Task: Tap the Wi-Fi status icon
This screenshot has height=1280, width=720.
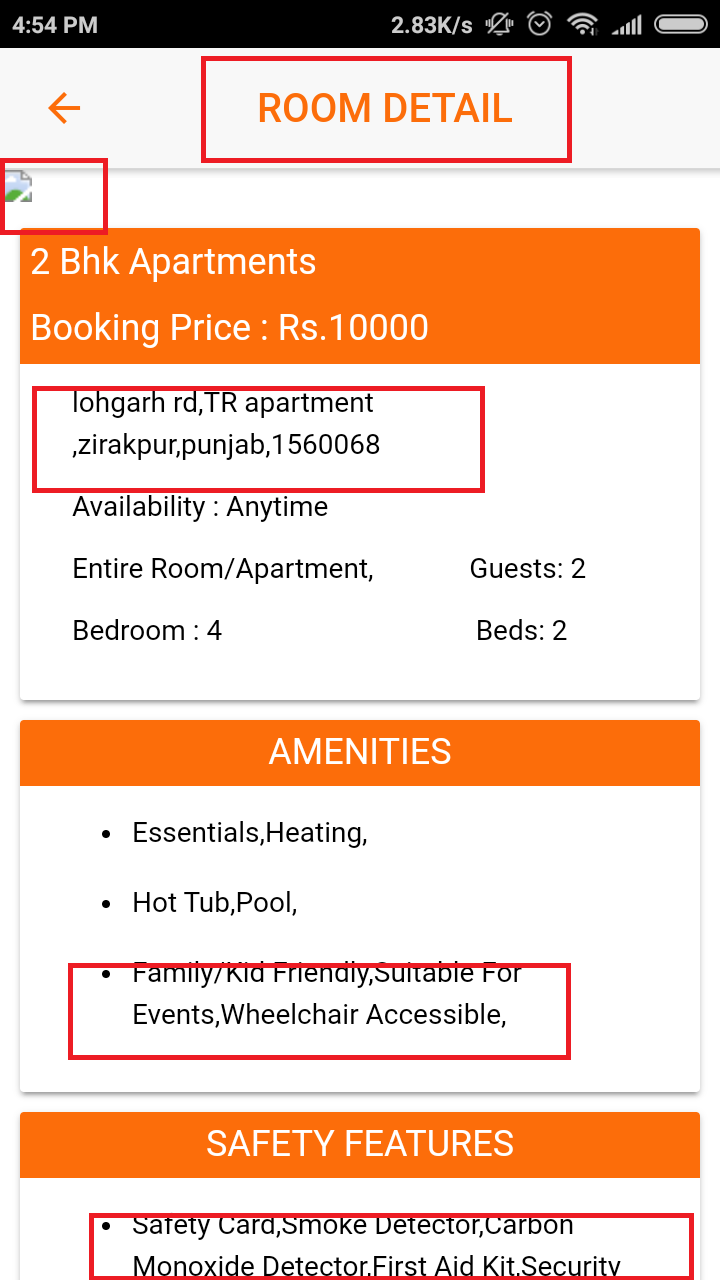Action: pos(581,24)
